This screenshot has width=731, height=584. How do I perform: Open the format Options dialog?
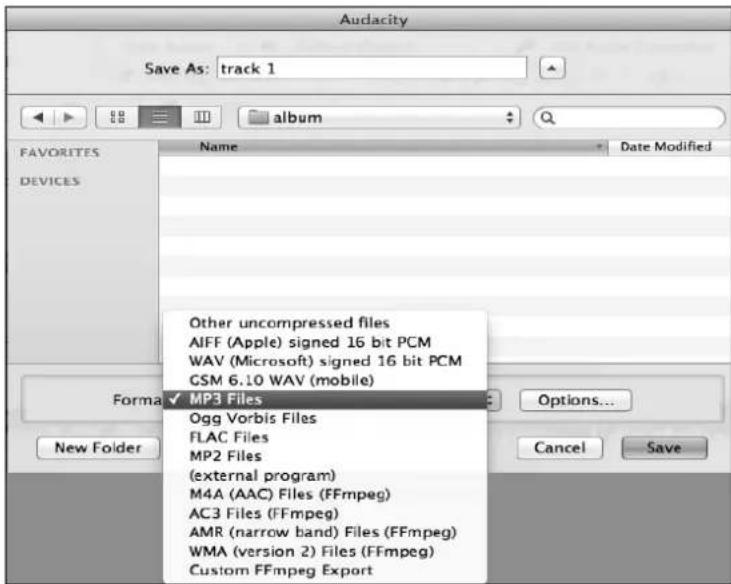coord(575,400)
